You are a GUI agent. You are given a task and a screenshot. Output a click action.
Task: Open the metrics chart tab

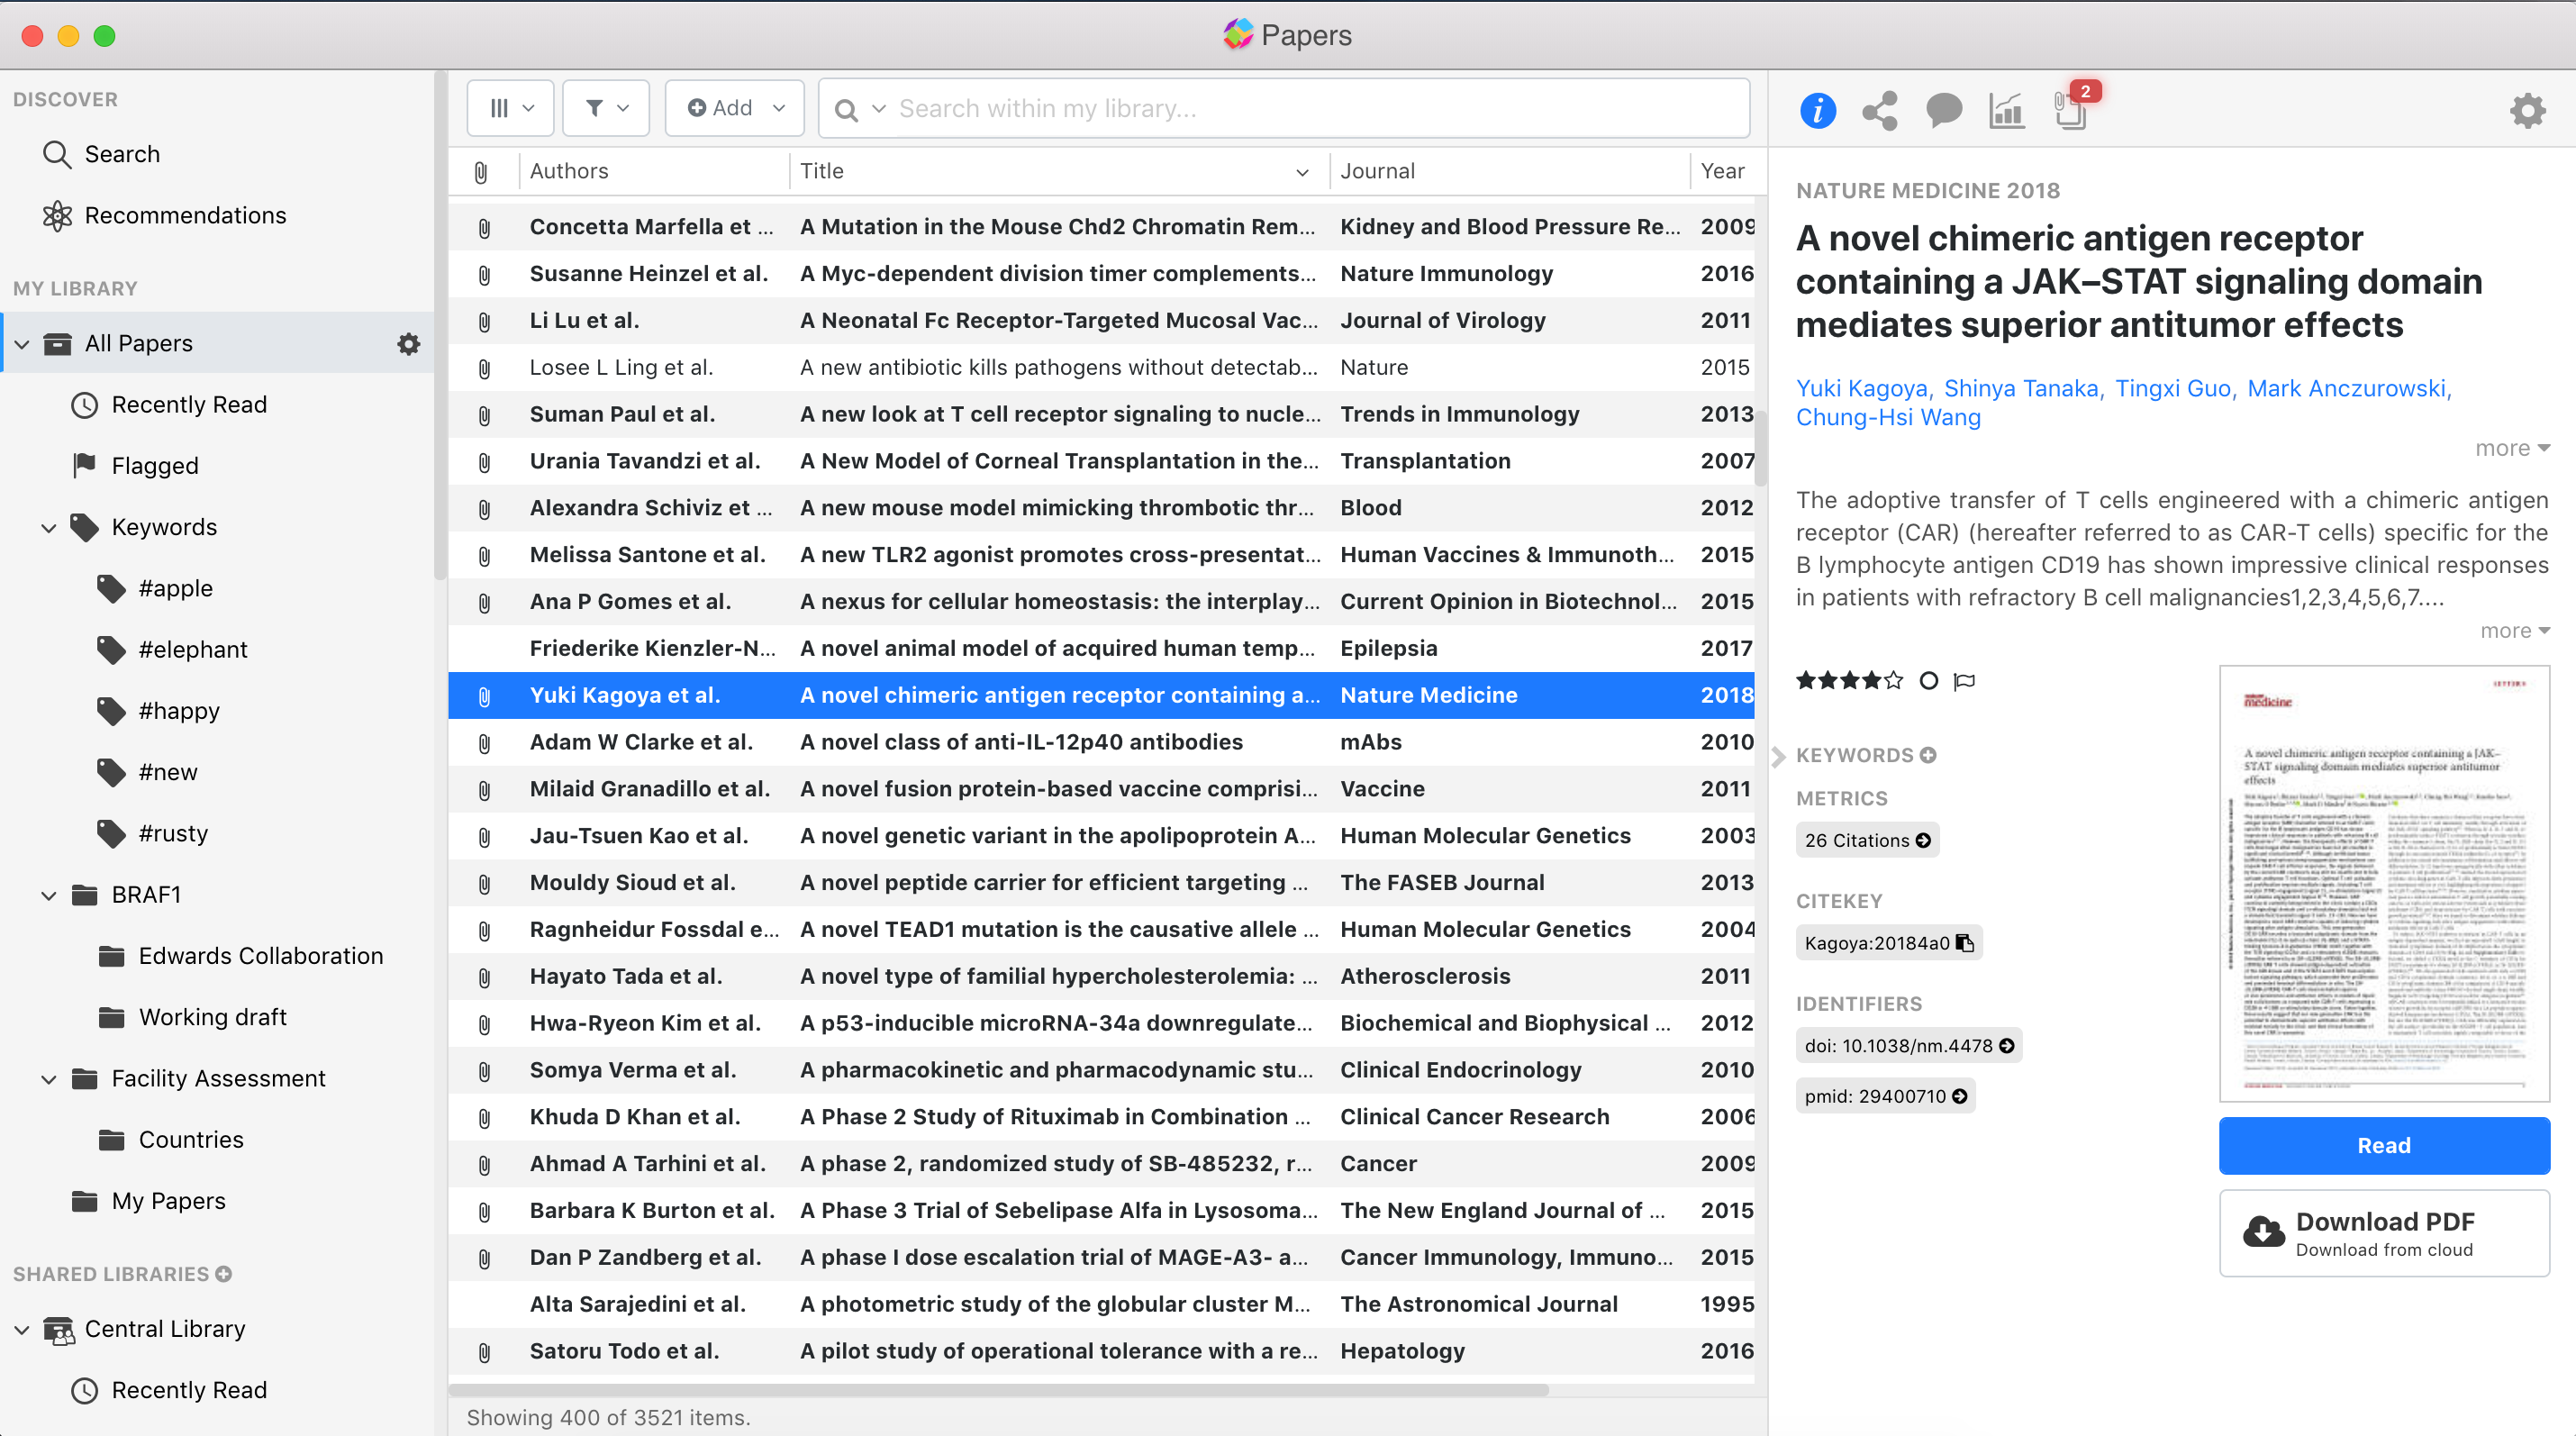[2006, 110]
